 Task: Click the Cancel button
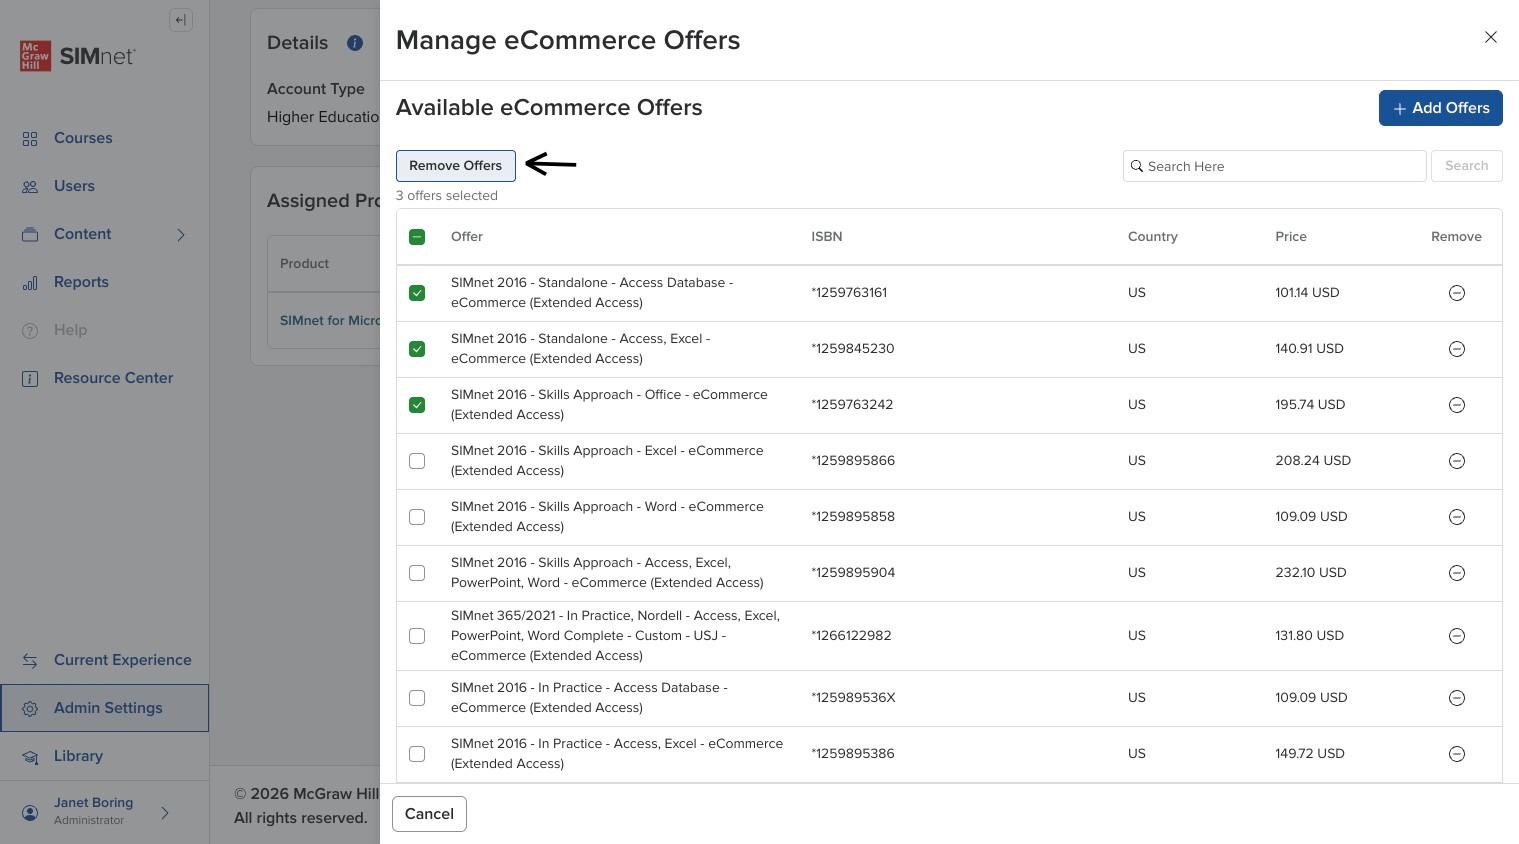(x=429, y=814)
